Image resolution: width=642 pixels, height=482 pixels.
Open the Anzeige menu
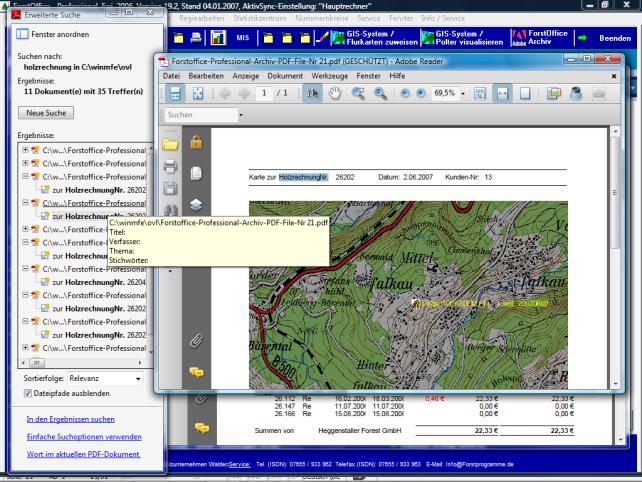point(246,76)
